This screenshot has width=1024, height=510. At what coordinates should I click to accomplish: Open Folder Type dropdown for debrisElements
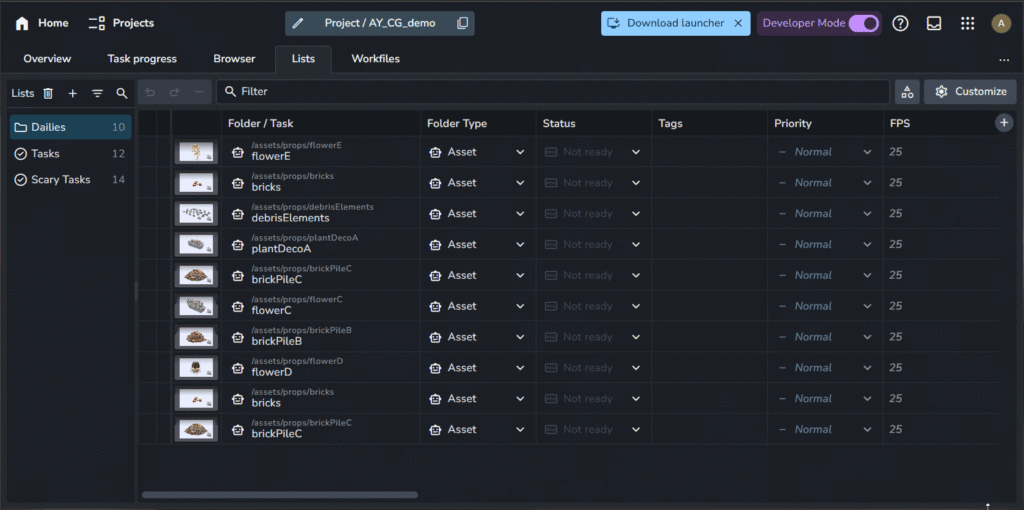[x=477, y=214]
